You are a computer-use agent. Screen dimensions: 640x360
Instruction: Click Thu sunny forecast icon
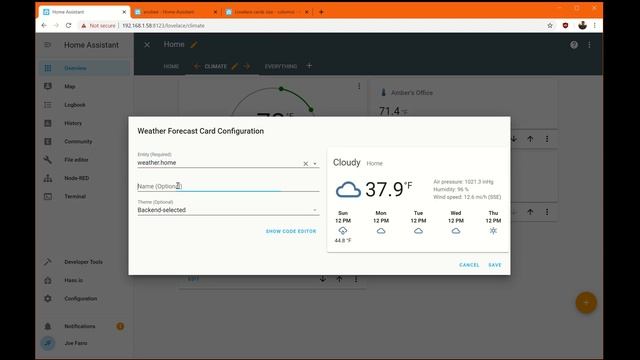tap(493, 231)
